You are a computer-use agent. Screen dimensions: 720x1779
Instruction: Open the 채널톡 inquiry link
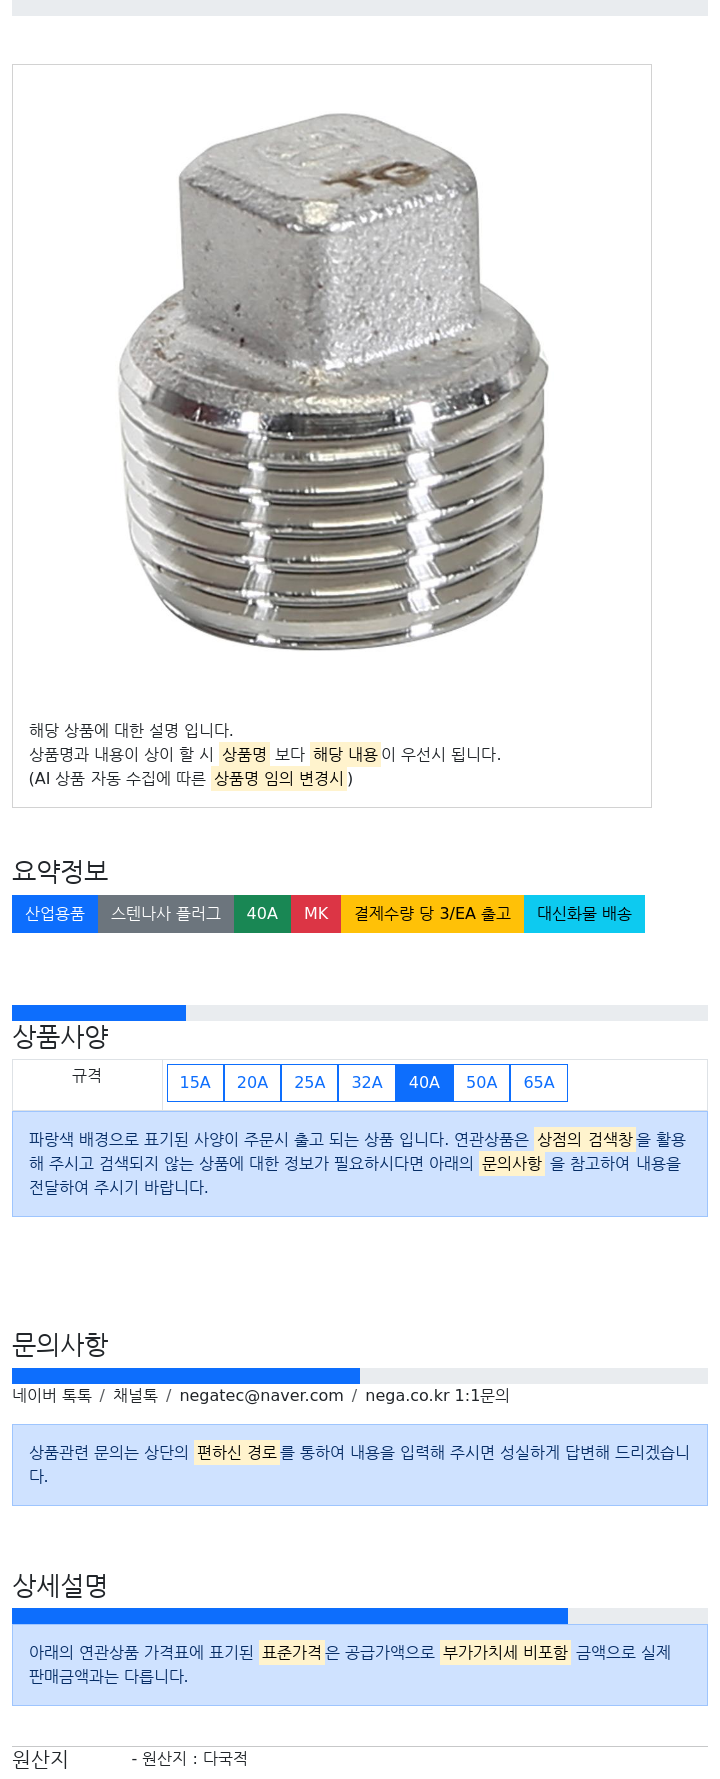point(135,1395)
